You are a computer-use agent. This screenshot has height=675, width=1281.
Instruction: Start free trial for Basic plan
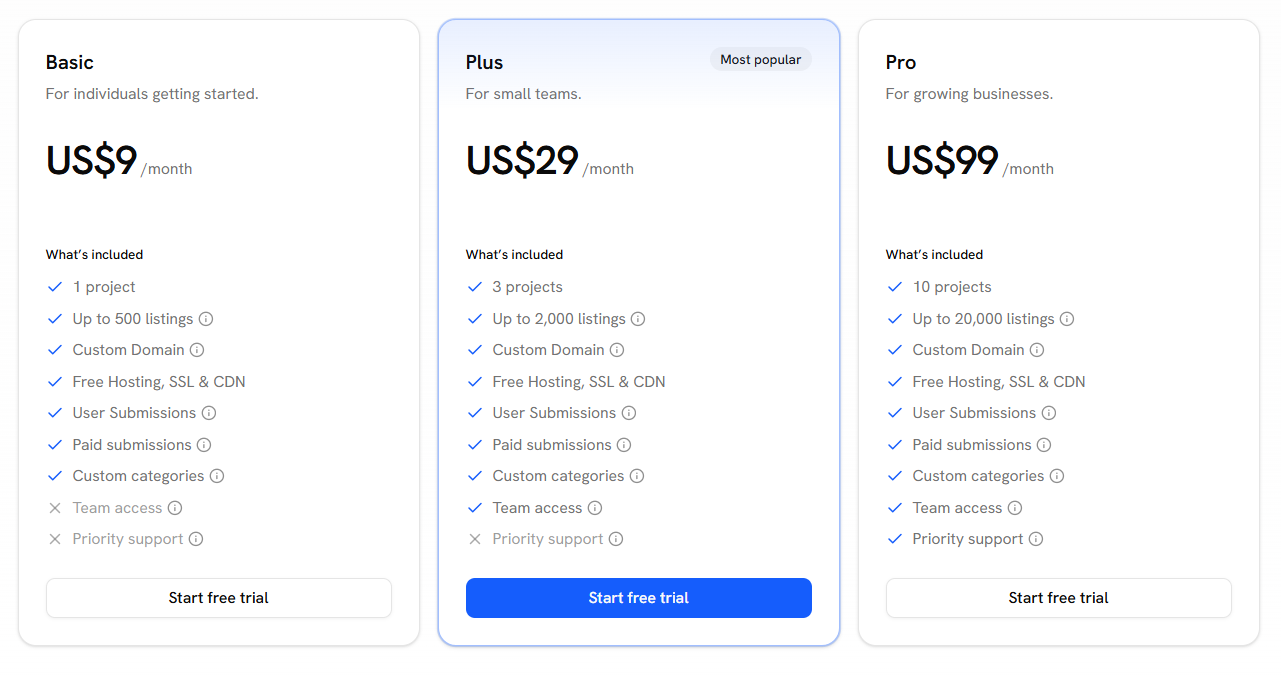[219, 598]
